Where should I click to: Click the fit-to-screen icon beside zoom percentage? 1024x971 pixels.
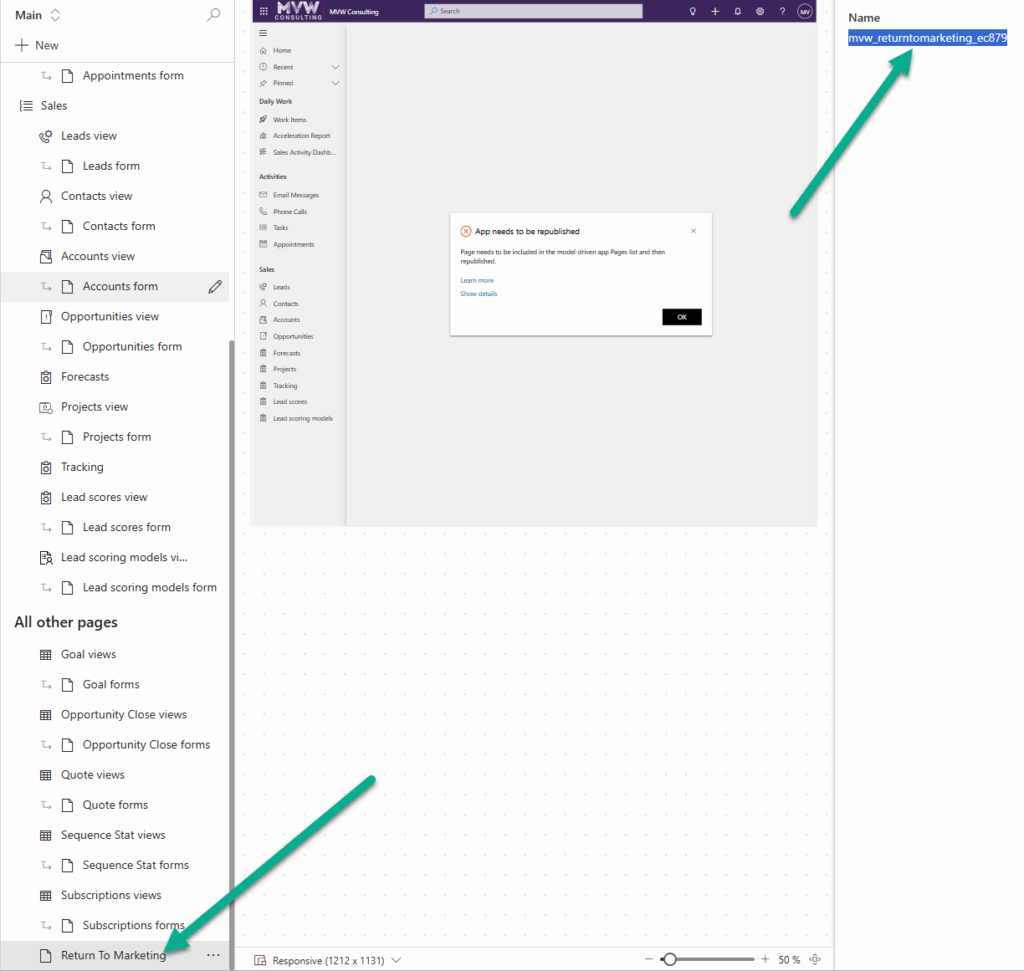click(x=815, y=959)
